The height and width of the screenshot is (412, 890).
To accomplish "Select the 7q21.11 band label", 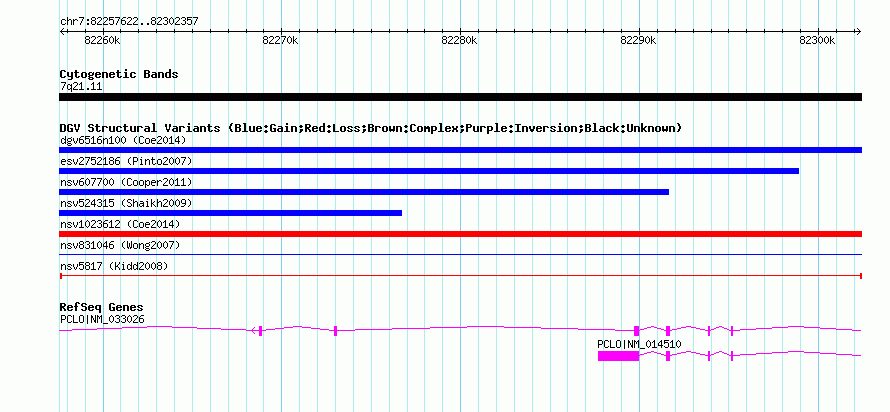I will [x=81, y=87].
